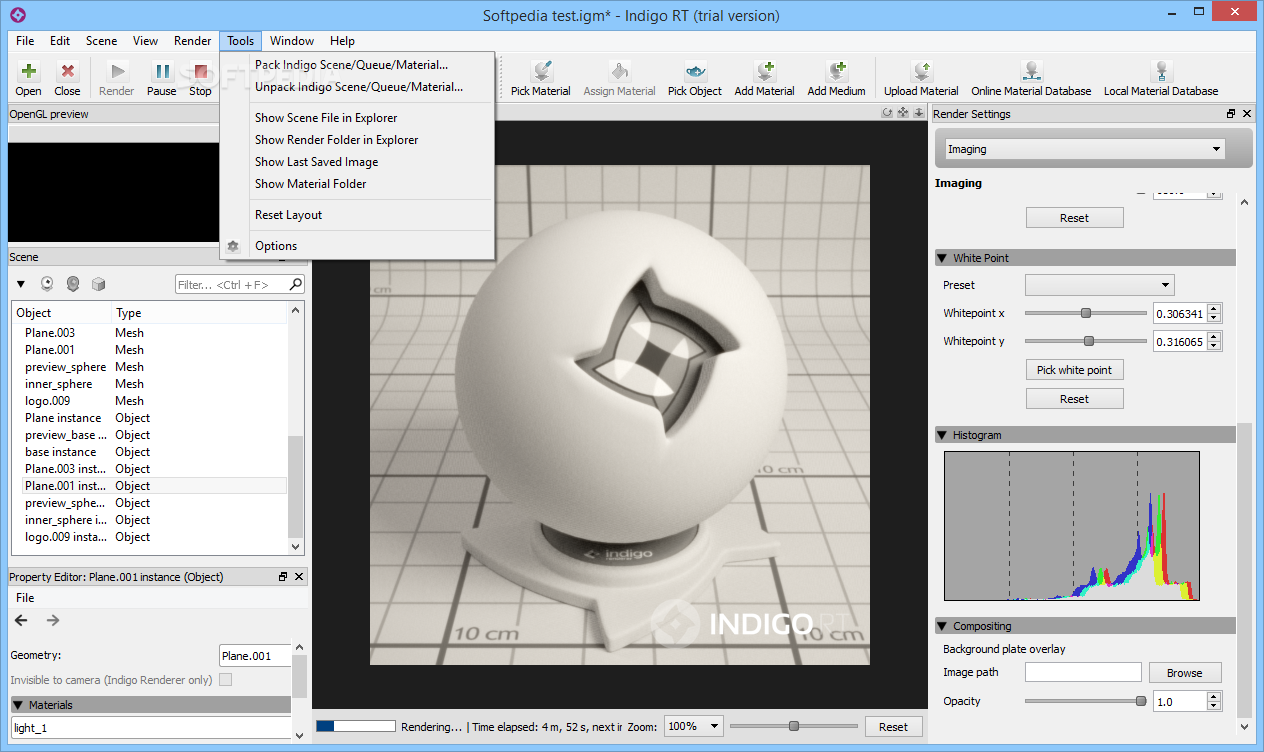The height and width of the screenshot is (752, 1264).
Task: Open the Zoom 100% dropdown
Action: pyautogui.click(x=694, y=727)
